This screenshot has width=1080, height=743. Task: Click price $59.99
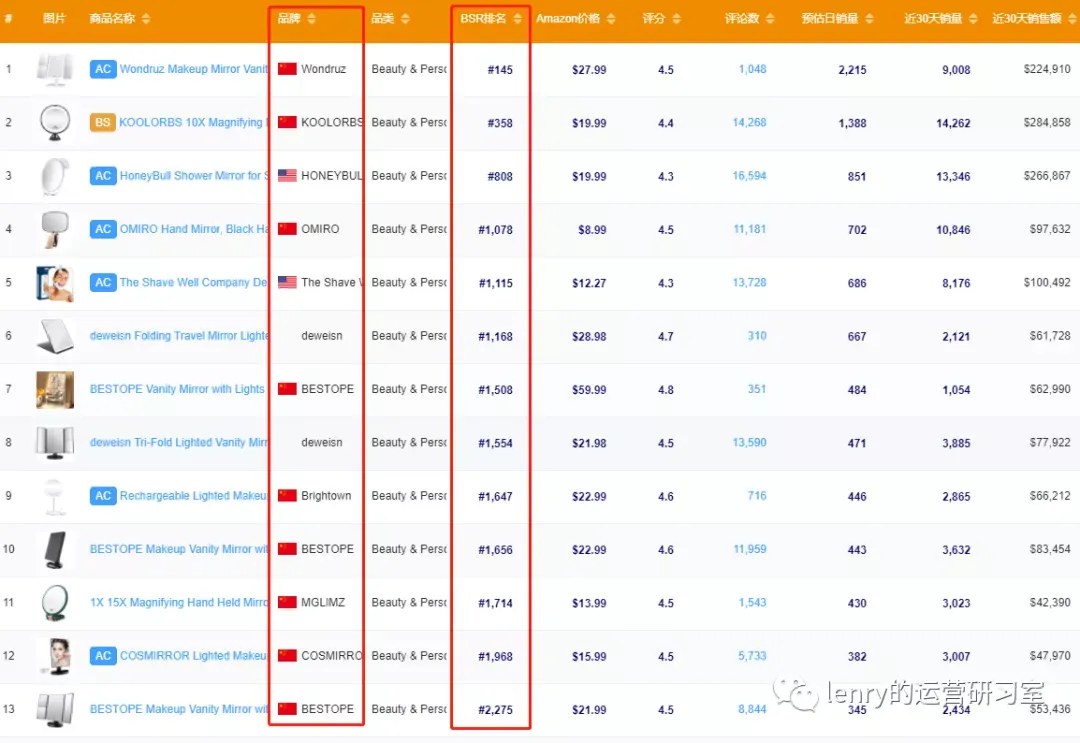pos(589,390)
